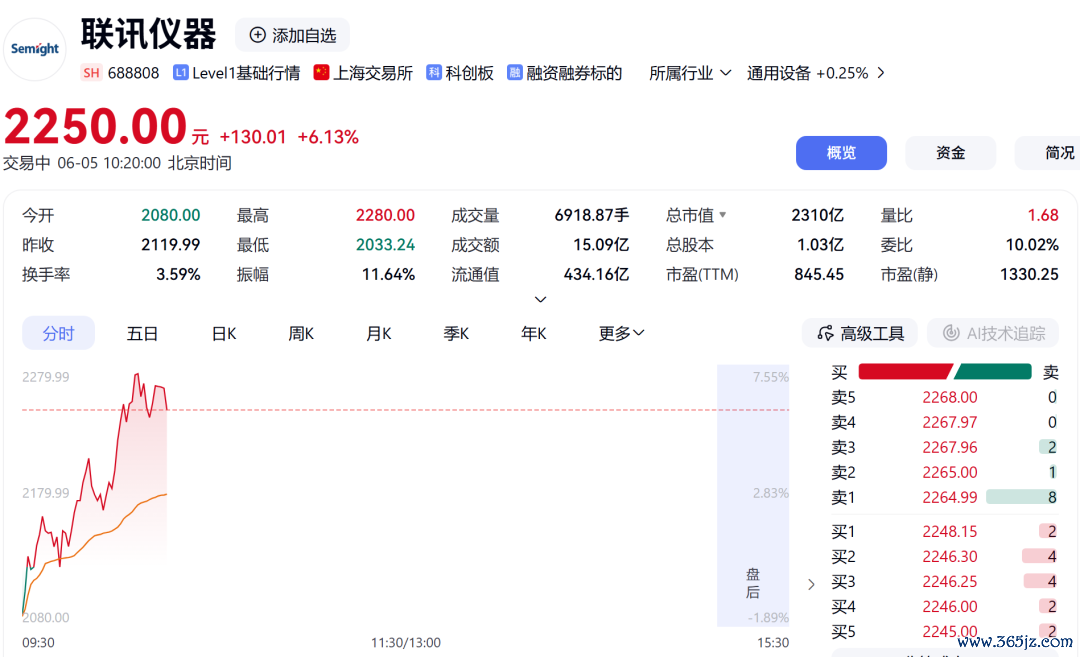Click the 委比 value 10.02%
This screenshot has height=657, width=1080.
pos(1032,244)
